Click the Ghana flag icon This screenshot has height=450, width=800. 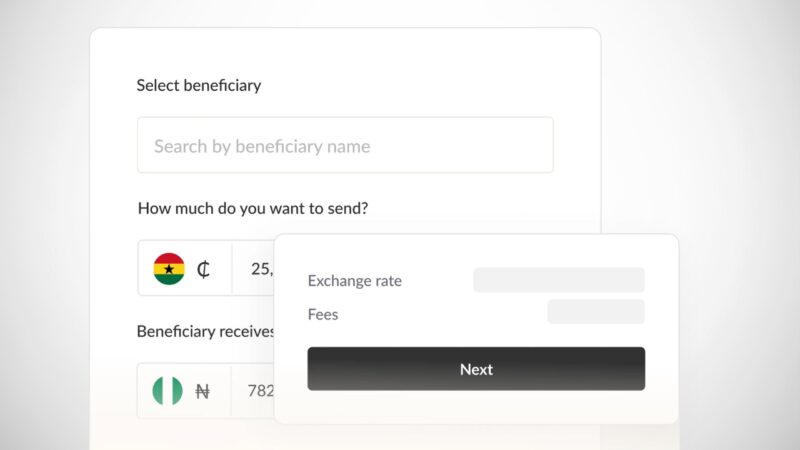[169, 269]
